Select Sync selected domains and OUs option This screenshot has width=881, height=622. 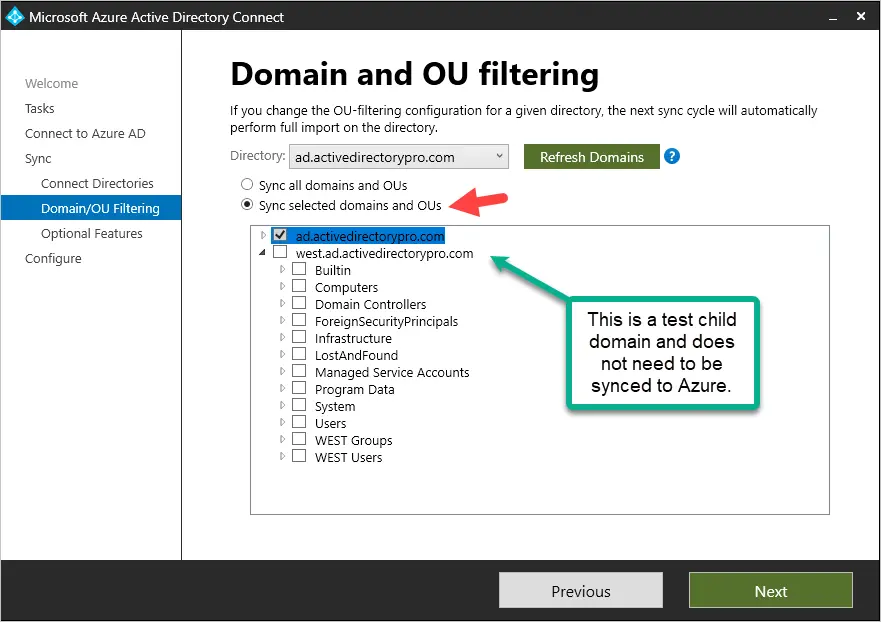247,205
